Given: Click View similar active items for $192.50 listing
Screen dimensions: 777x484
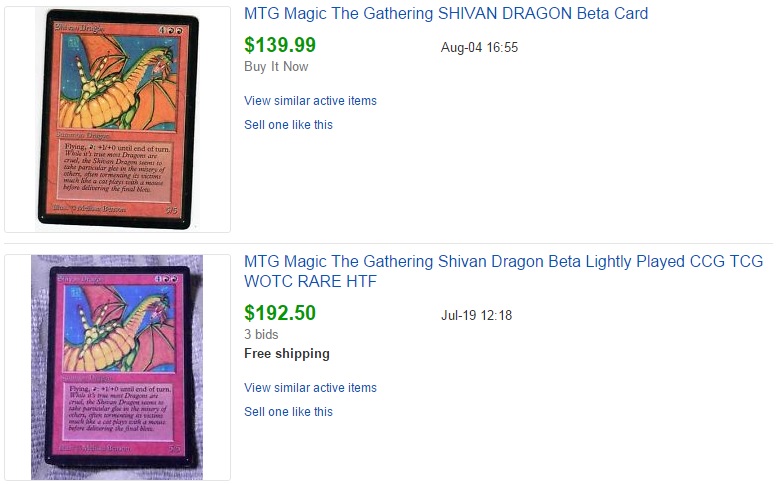Looking at the screenshot, I should point(310,388).
